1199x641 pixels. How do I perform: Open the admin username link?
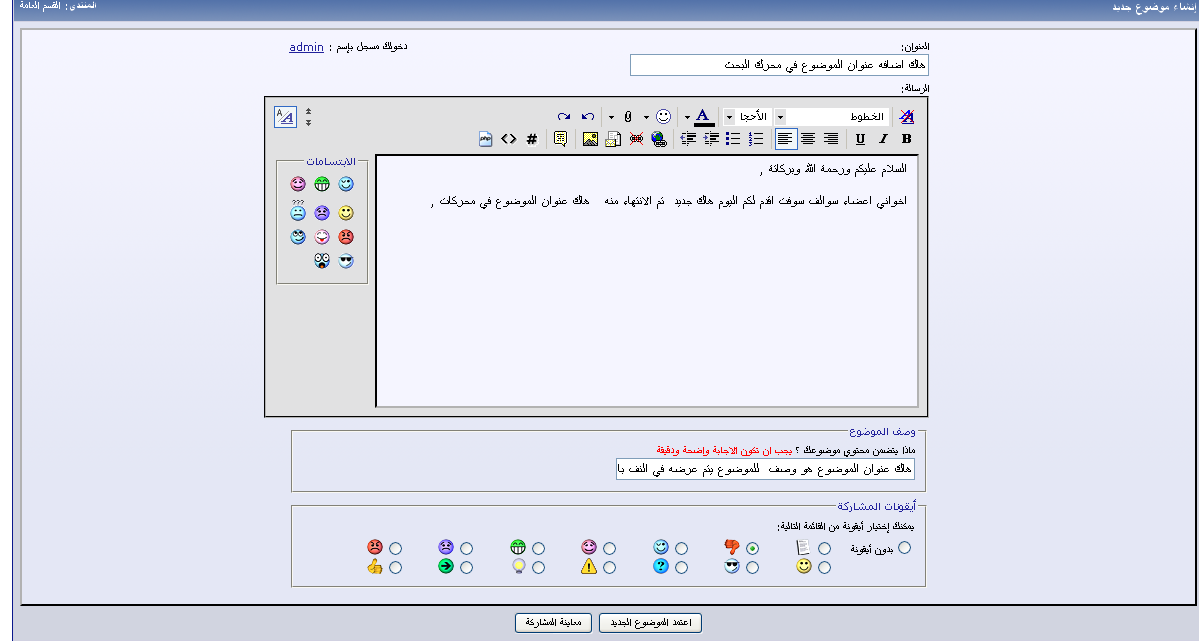tap(306, 47)
